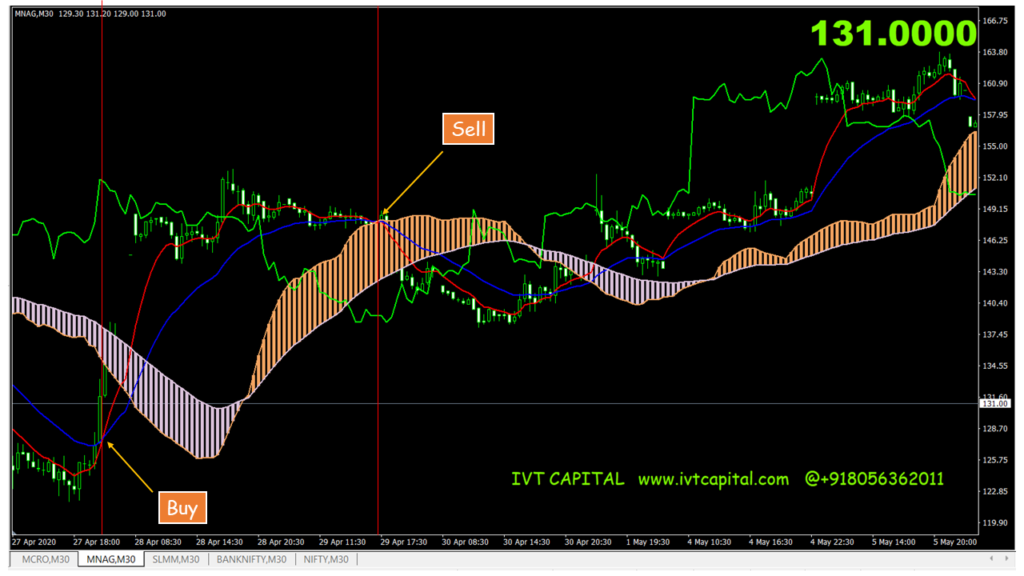This screenshot has width=1024, height=576.
Task: Click the 125.75 price scale value
Action: click(995, 460)
